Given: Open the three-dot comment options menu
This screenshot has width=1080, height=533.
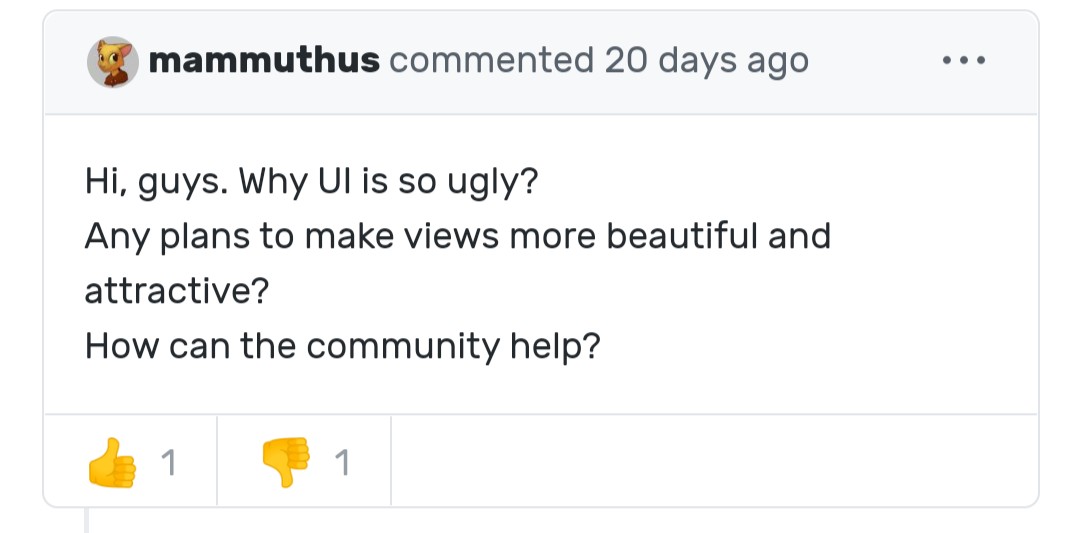Looking at the screenshot, I should tap(964, 62).
